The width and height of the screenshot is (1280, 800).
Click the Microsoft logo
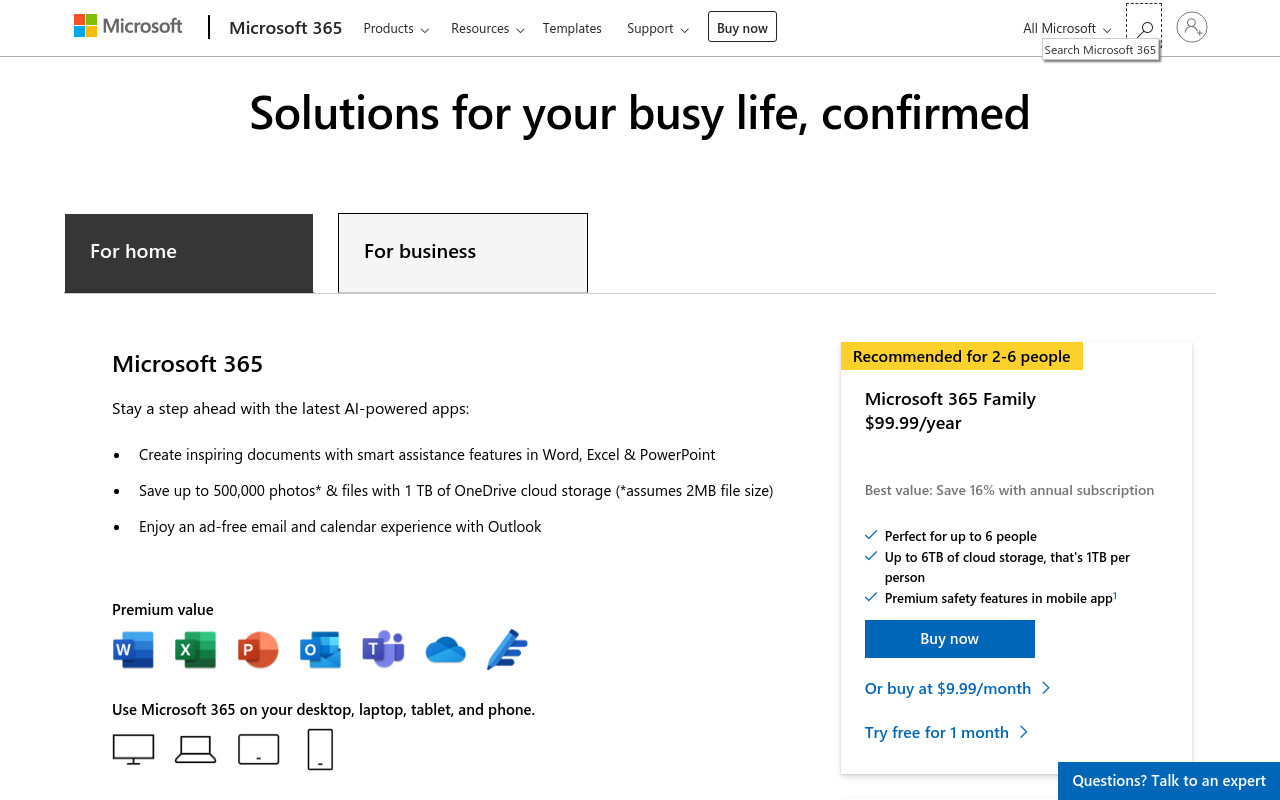[128, 27]
